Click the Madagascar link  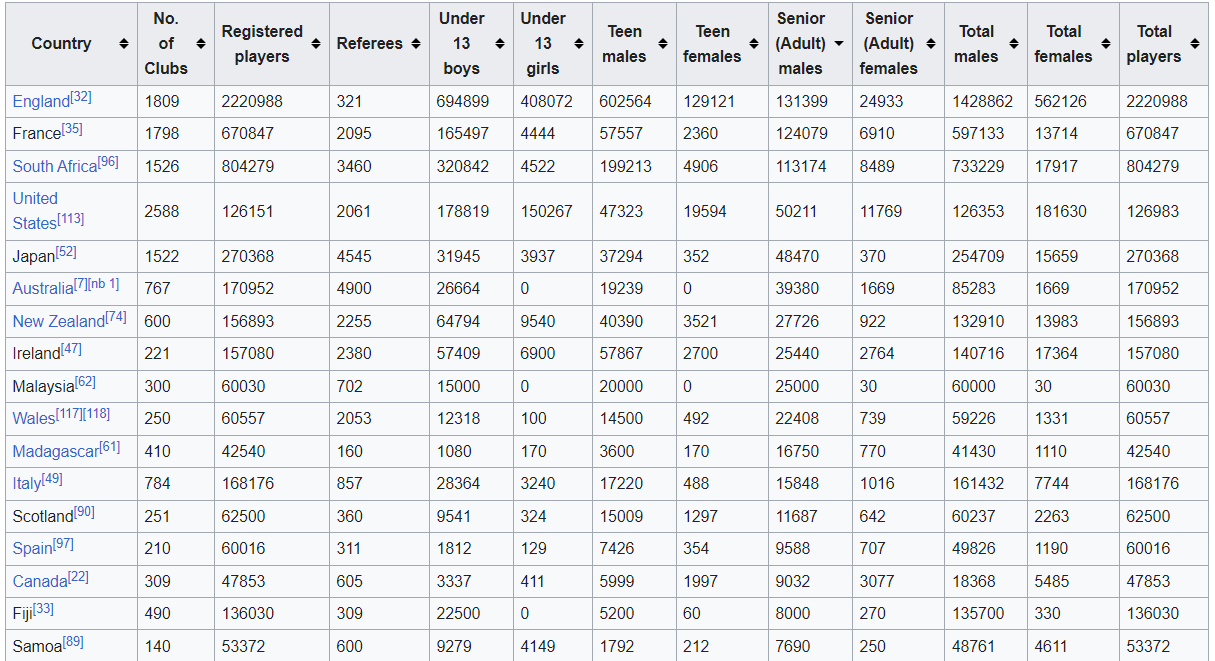pyautogui.click(x=56, y=452)
